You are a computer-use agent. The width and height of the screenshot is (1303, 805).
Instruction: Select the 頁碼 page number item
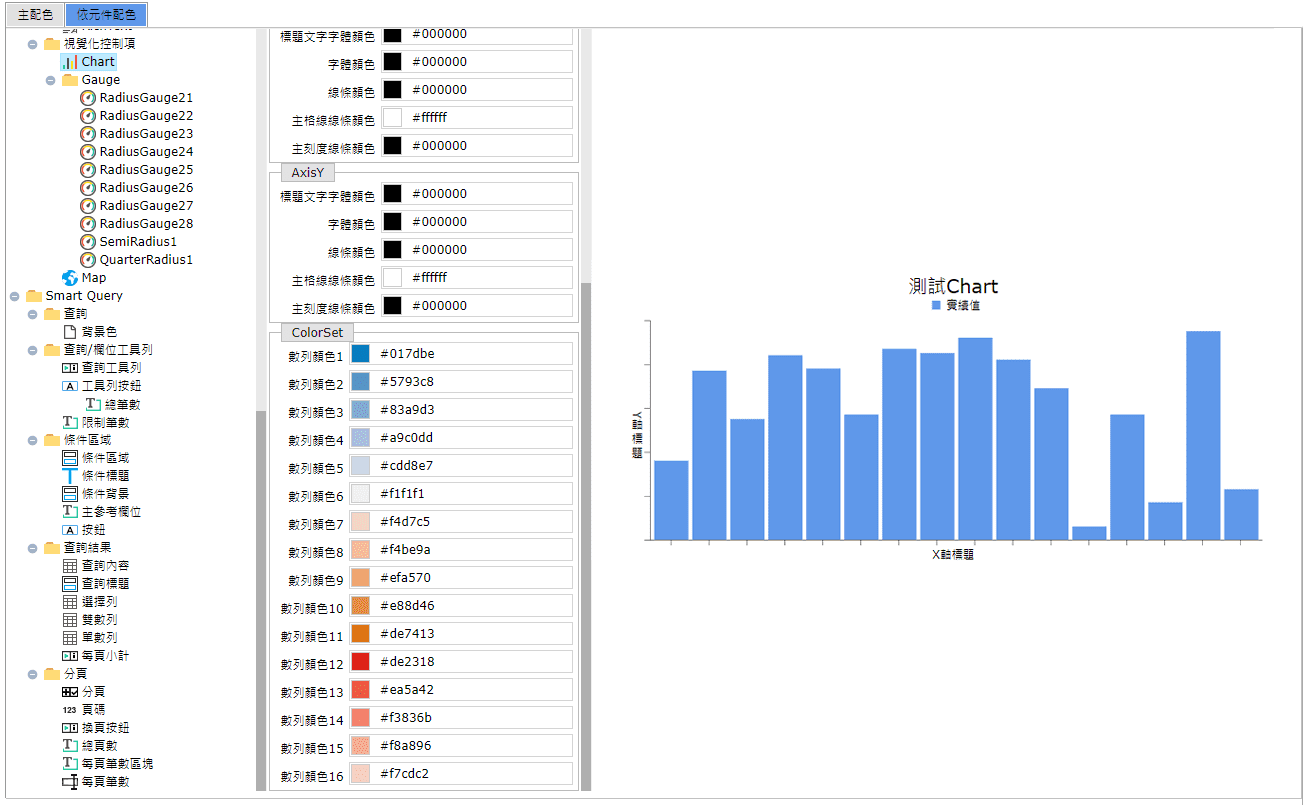[x=93, y=709]
